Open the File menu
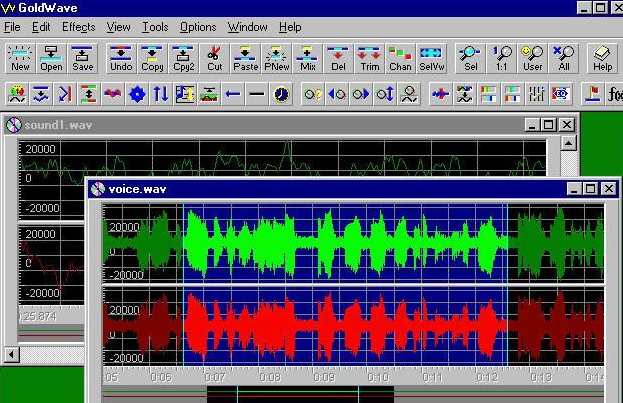Screen dimensions: 623x403 point(12,27)
